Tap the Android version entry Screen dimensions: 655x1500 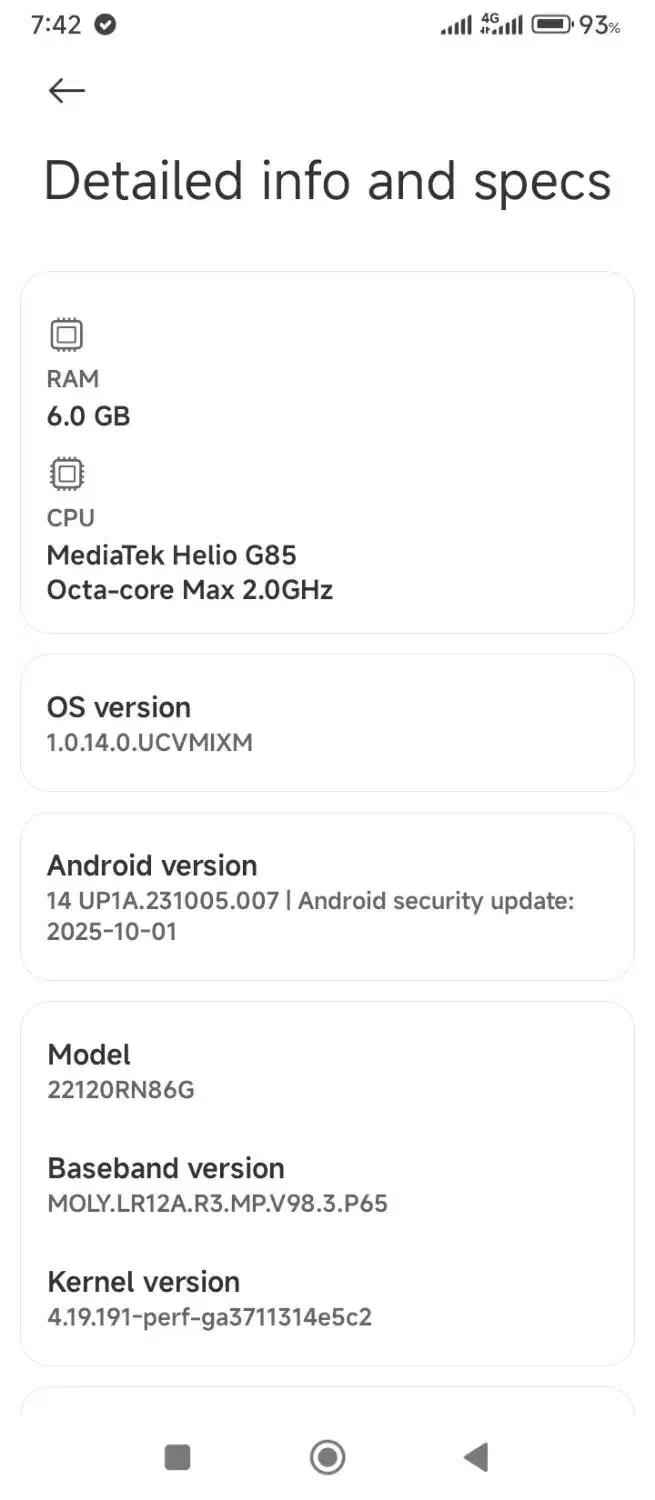pos(327,897)
